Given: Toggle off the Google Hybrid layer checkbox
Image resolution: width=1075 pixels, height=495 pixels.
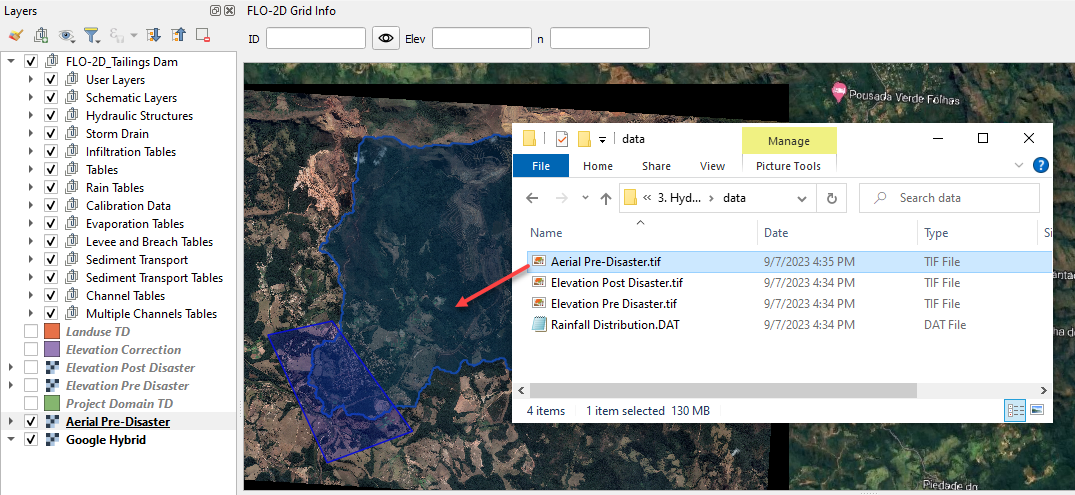Looking at the screenshot, I should [31, 440].
